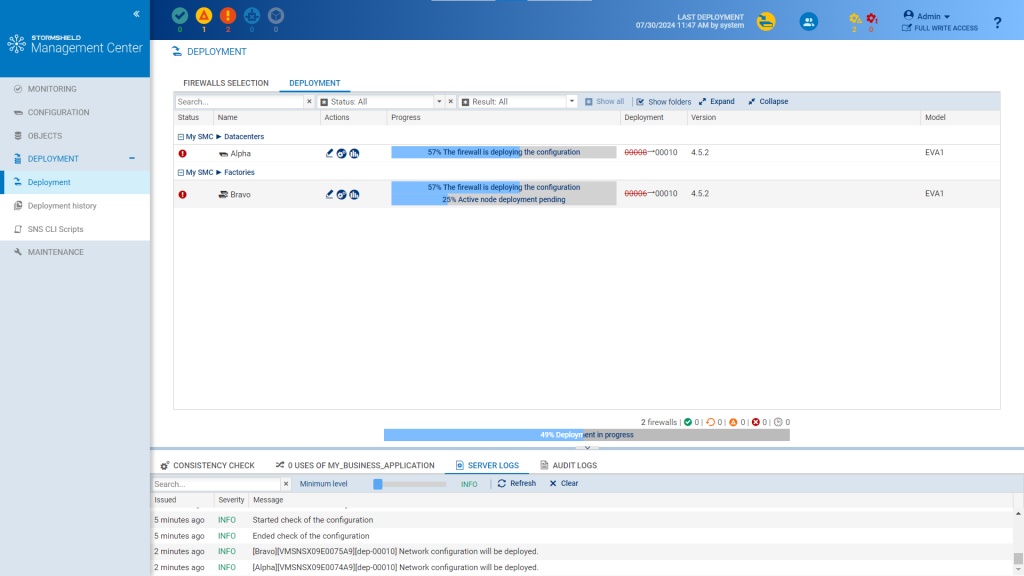The height and width of the screenshot is (576, 1024).
Task: Click the yellow deploy configuration icon in header
Action: pyautogui.click(x=766, y=22)
